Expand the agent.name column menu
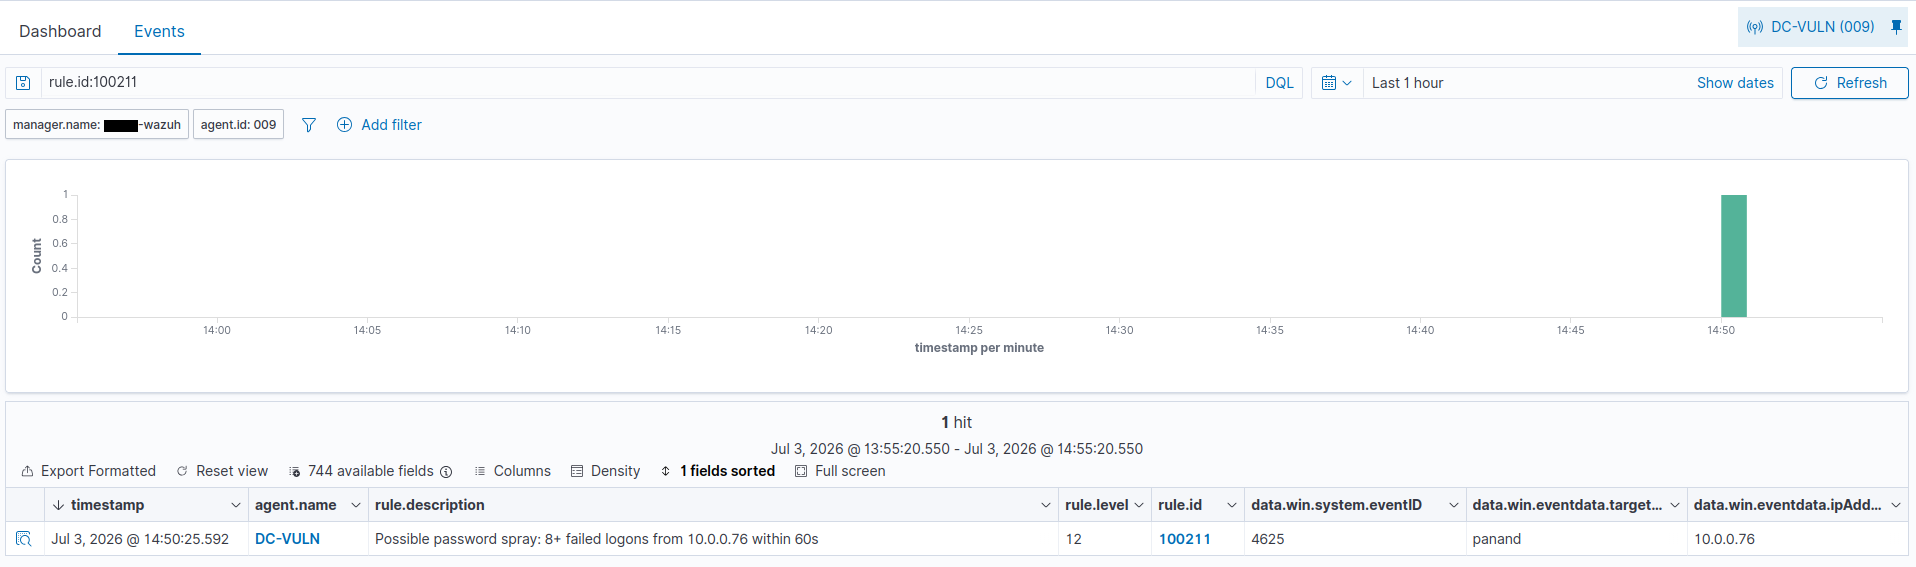This screenshot has width=1916, height=567. pyautogui.click(x=356, y=505)
